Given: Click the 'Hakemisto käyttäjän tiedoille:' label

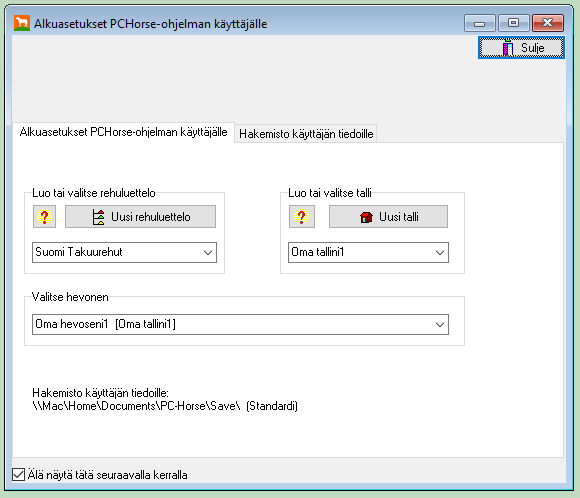Looking at the screenshot, I should (100, 393).
